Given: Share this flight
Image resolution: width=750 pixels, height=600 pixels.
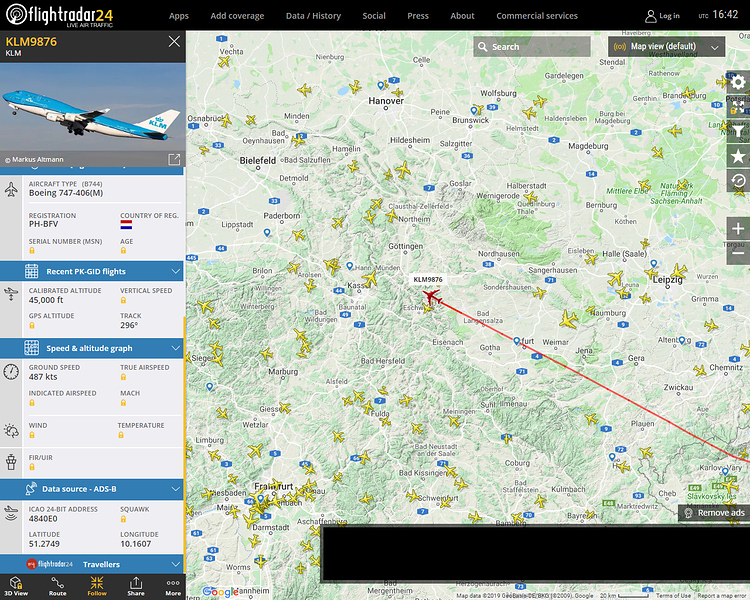Looking at the screenshot, I should tap(136, 587).
